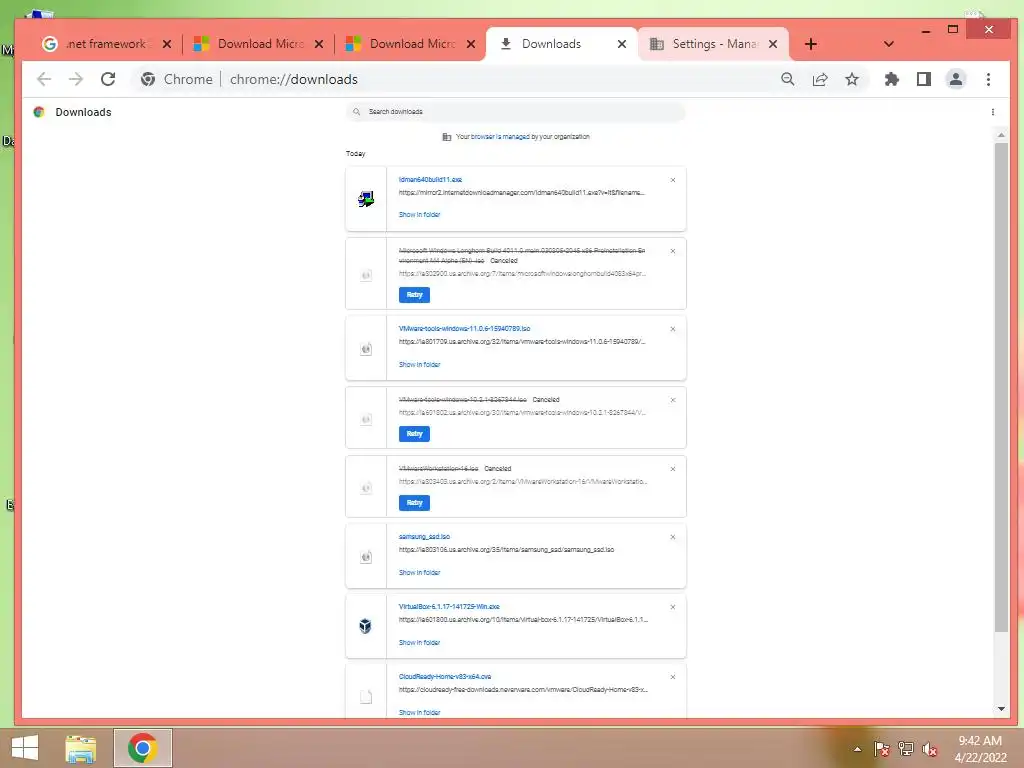Open the Downloads page three-dot more actions menu

[x=993, y=112]
